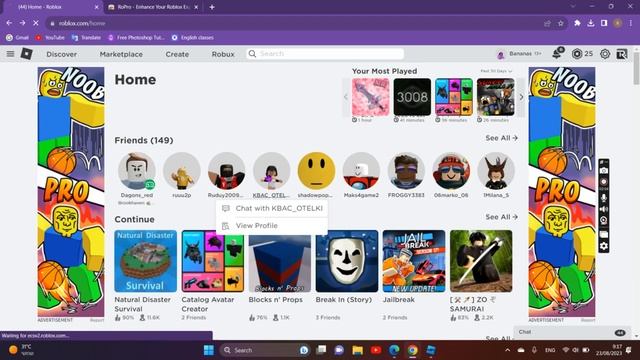Switch to the RoPro browser tab

pos(153,7)
